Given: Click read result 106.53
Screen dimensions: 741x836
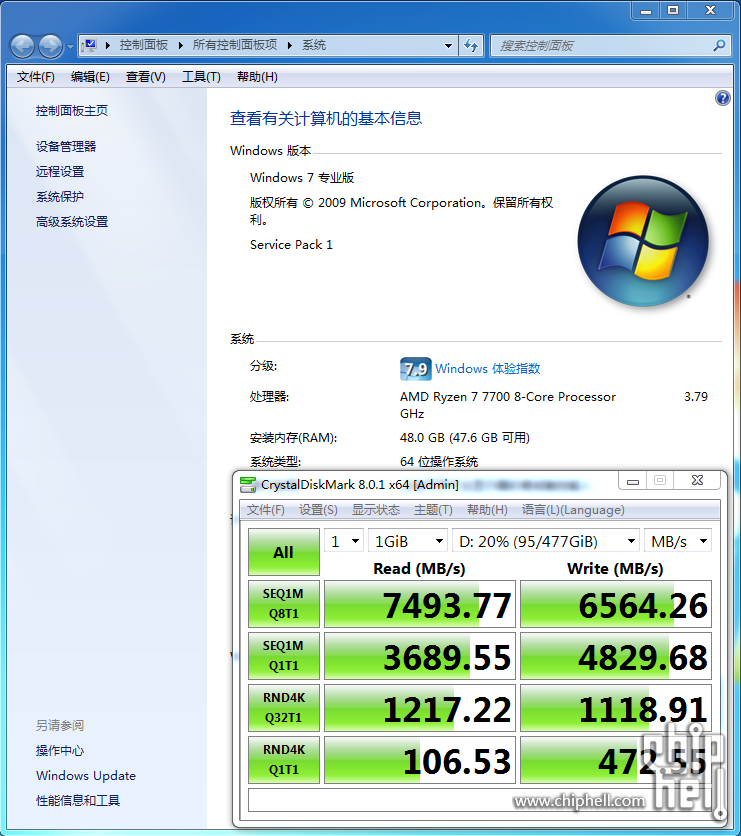Looking at the screenshot, I should point(420,760).
